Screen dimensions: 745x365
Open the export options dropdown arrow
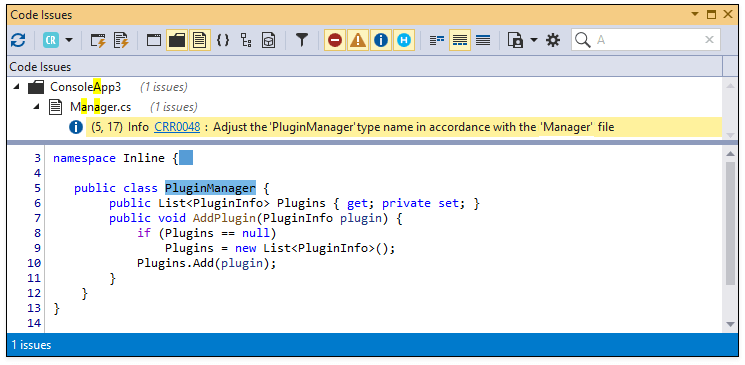click(534, 40)
